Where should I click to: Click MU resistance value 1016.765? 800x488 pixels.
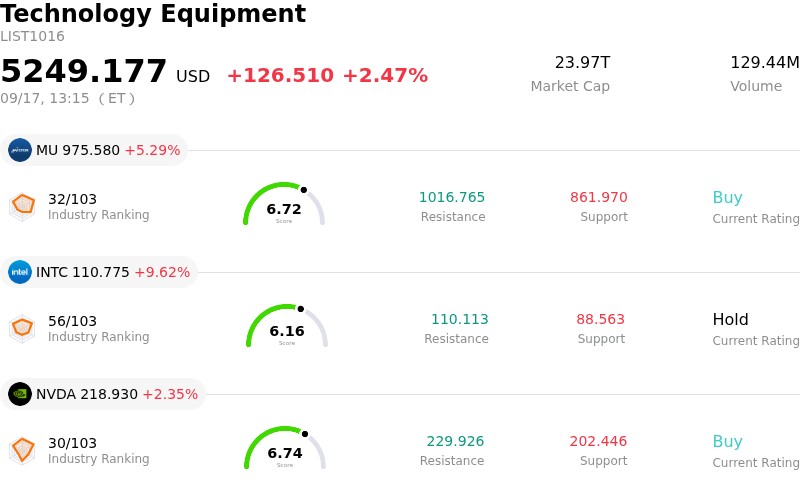click(452, 197)
